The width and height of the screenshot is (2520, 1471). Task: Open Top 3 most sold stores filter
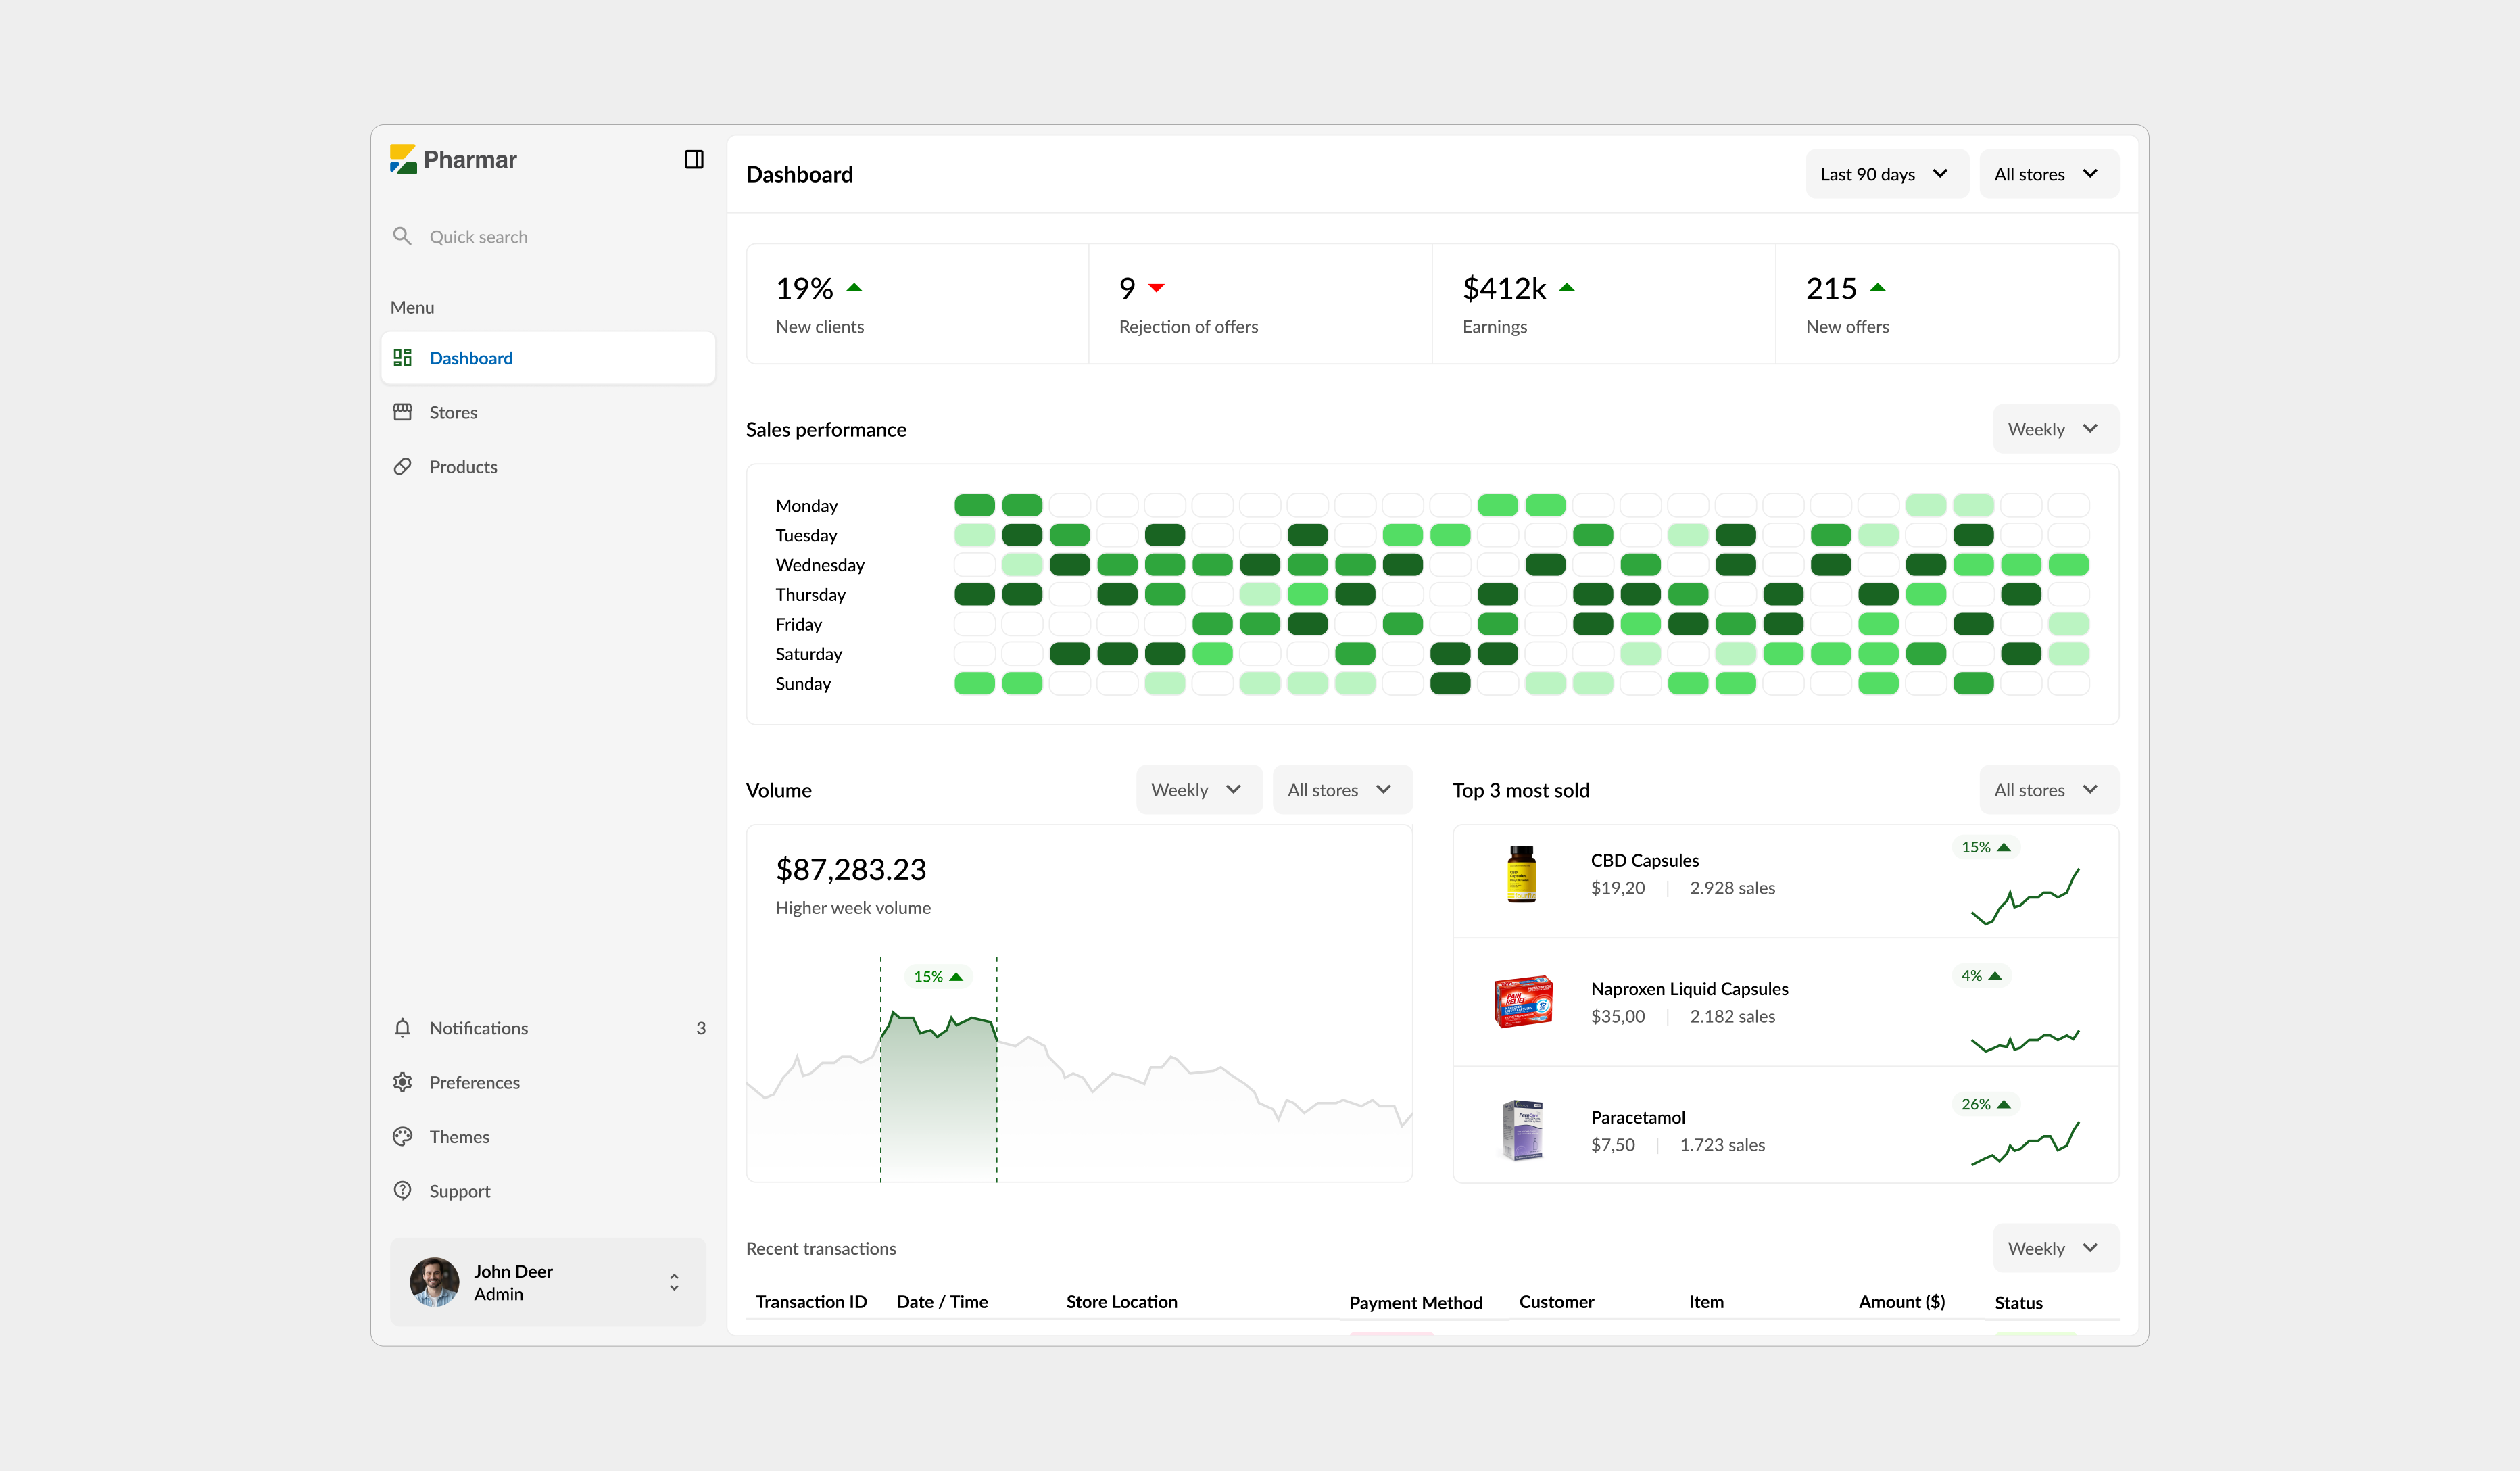tap(2047, 790)
